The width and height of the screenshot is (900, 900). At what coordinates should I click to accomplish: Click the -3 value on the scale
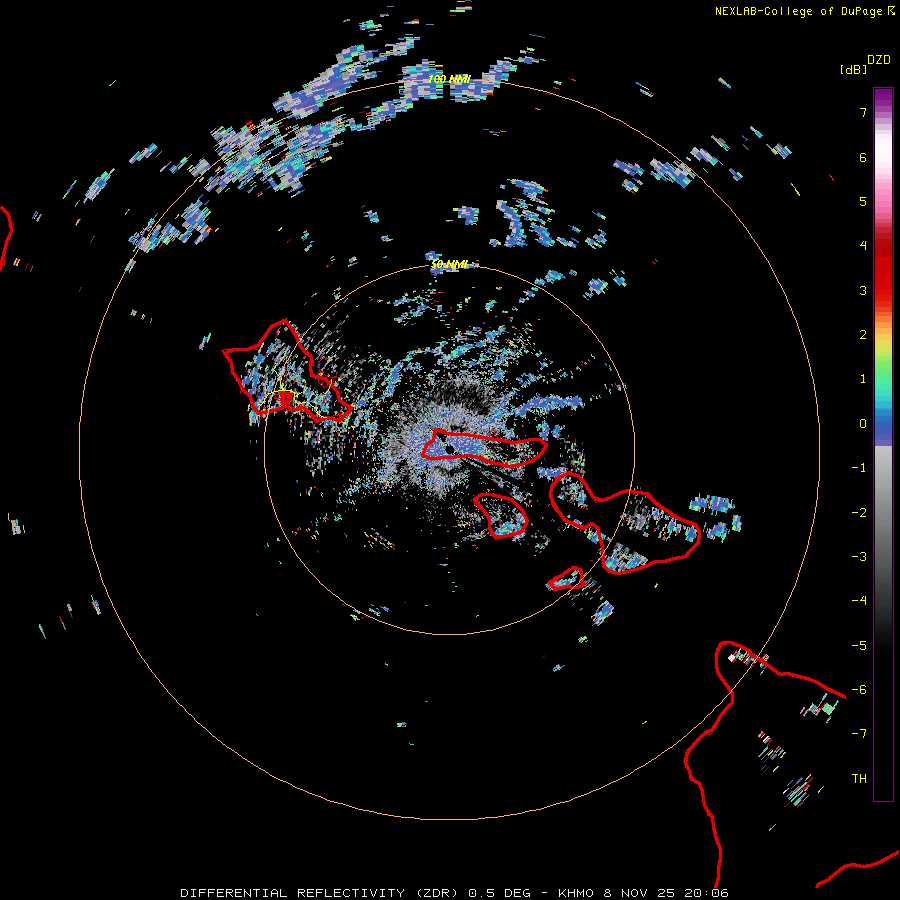[859, 557]
